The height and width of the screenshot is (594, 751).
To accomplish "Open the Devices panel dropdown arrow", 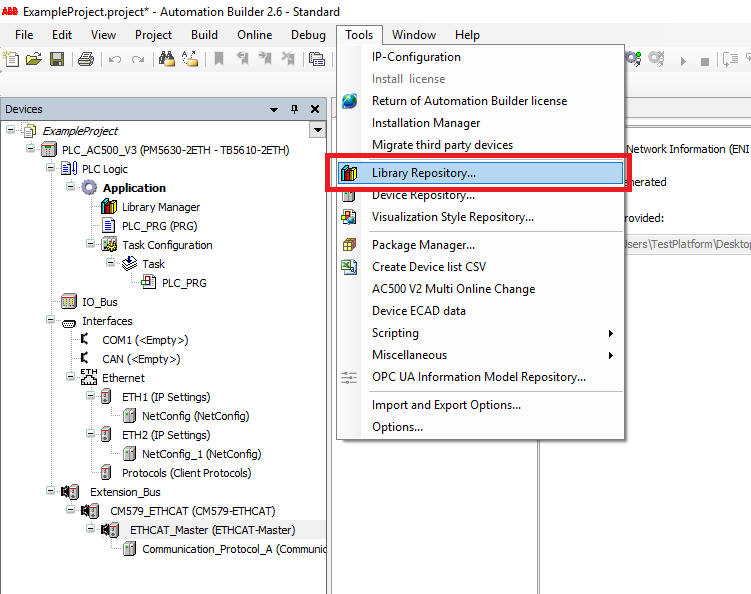I will 274,109.
